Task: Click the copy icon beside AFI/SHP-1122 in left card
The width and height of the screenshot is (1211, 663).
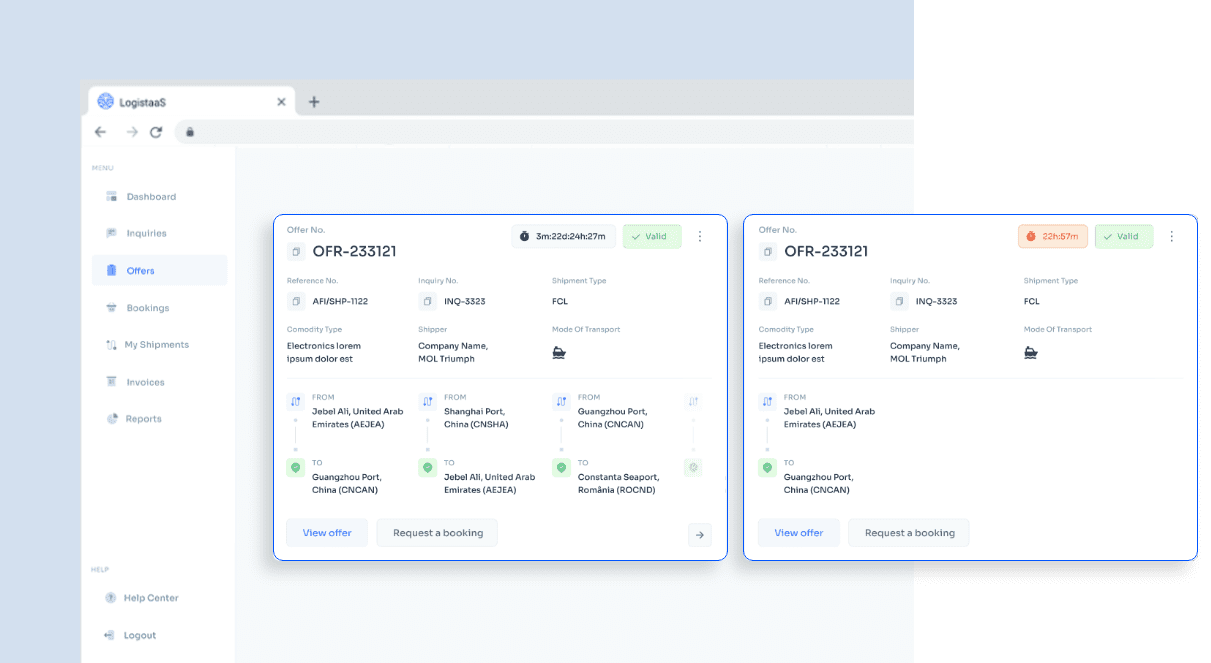Action: pos(296,301)
